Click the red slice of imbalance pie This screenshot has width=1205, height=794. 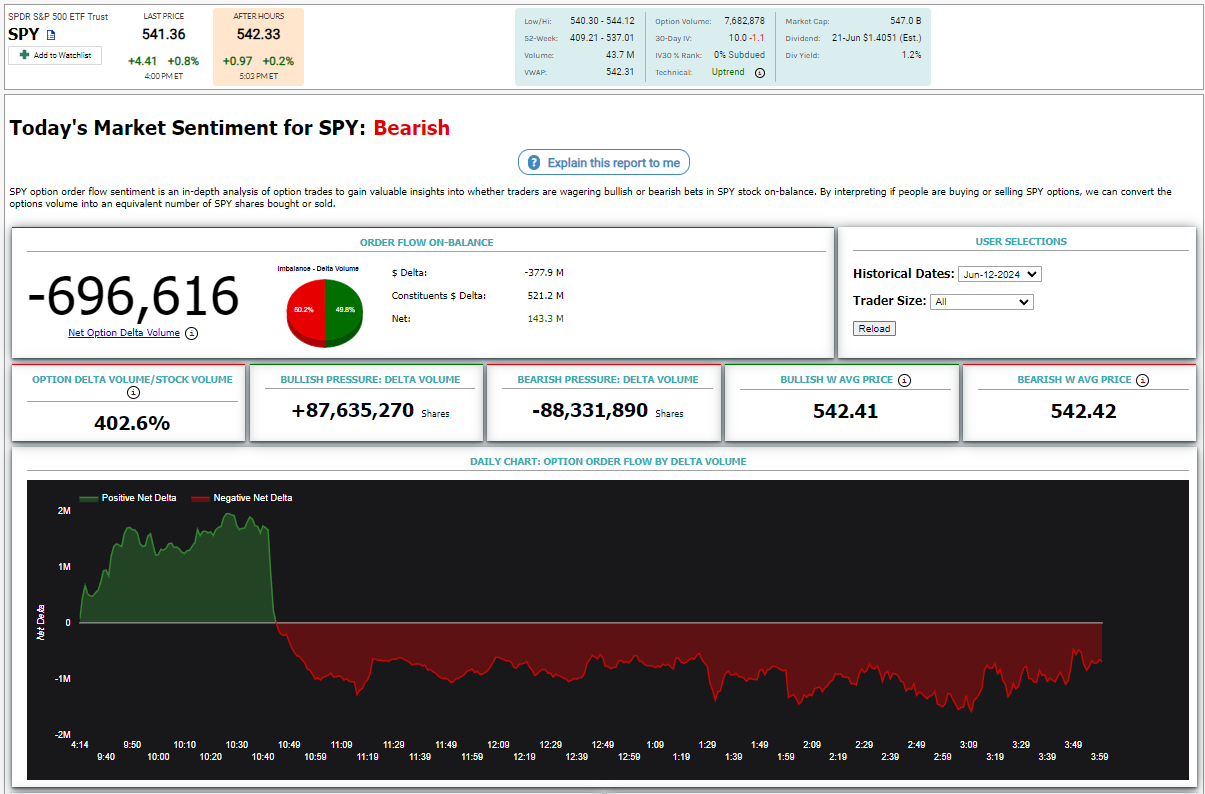click(x=307, y=311)
